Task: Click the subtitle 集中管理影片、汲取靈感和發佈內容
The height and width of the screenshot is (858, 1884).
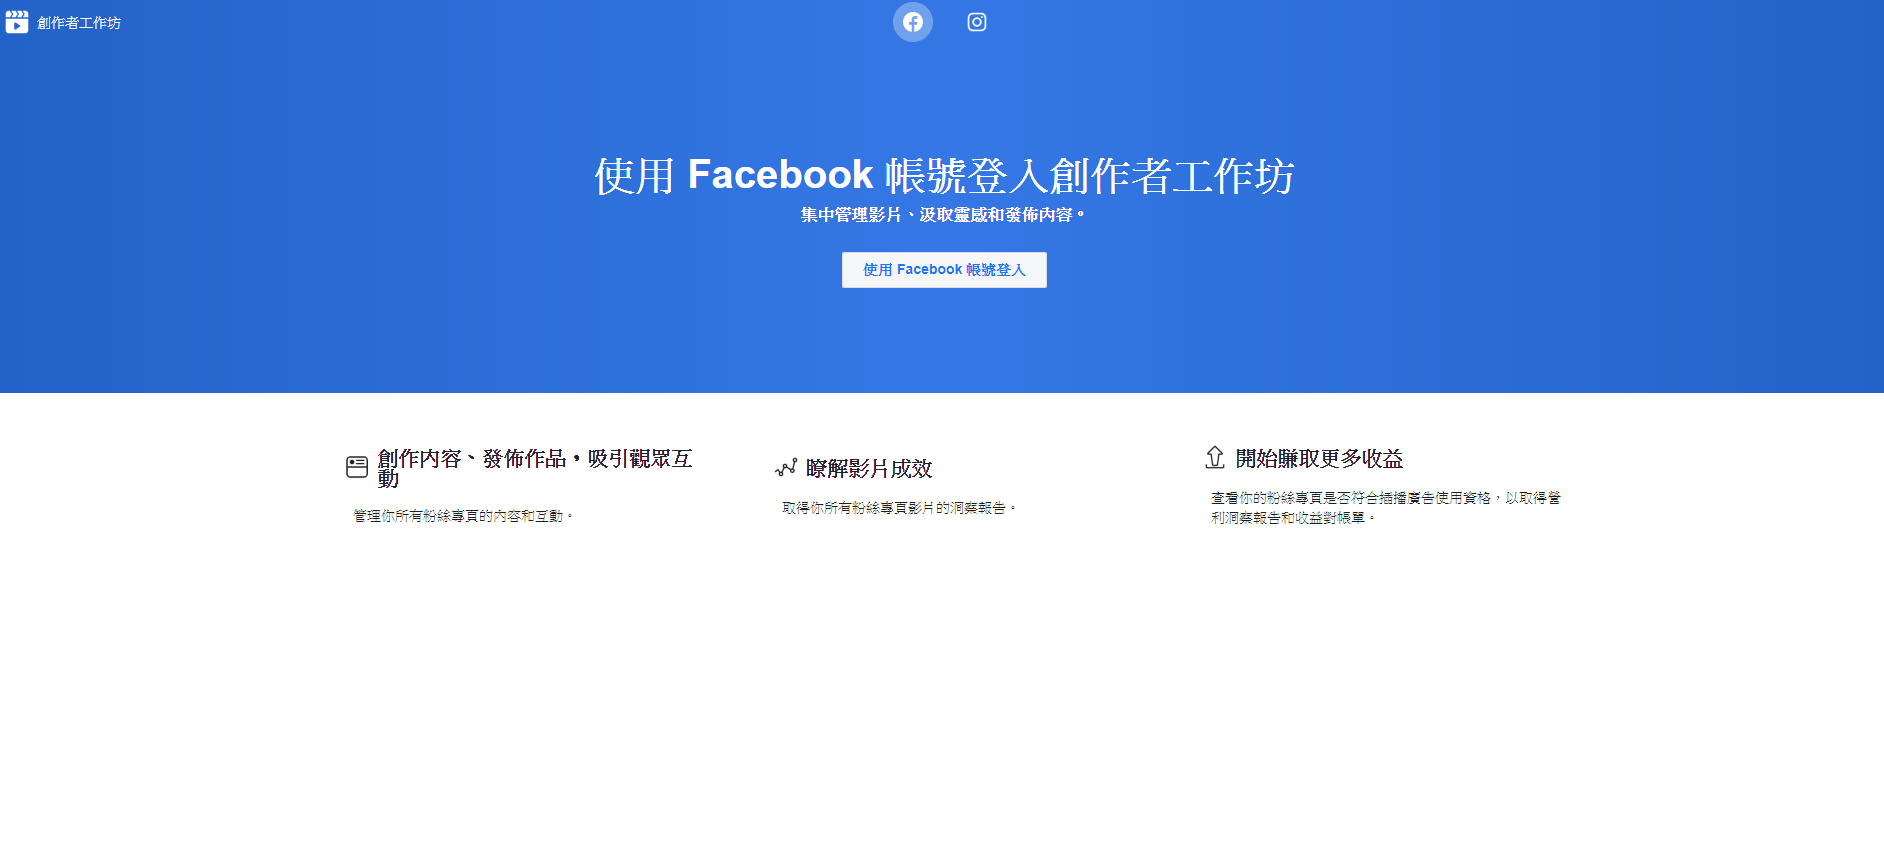Action: [x=942, y=215]
